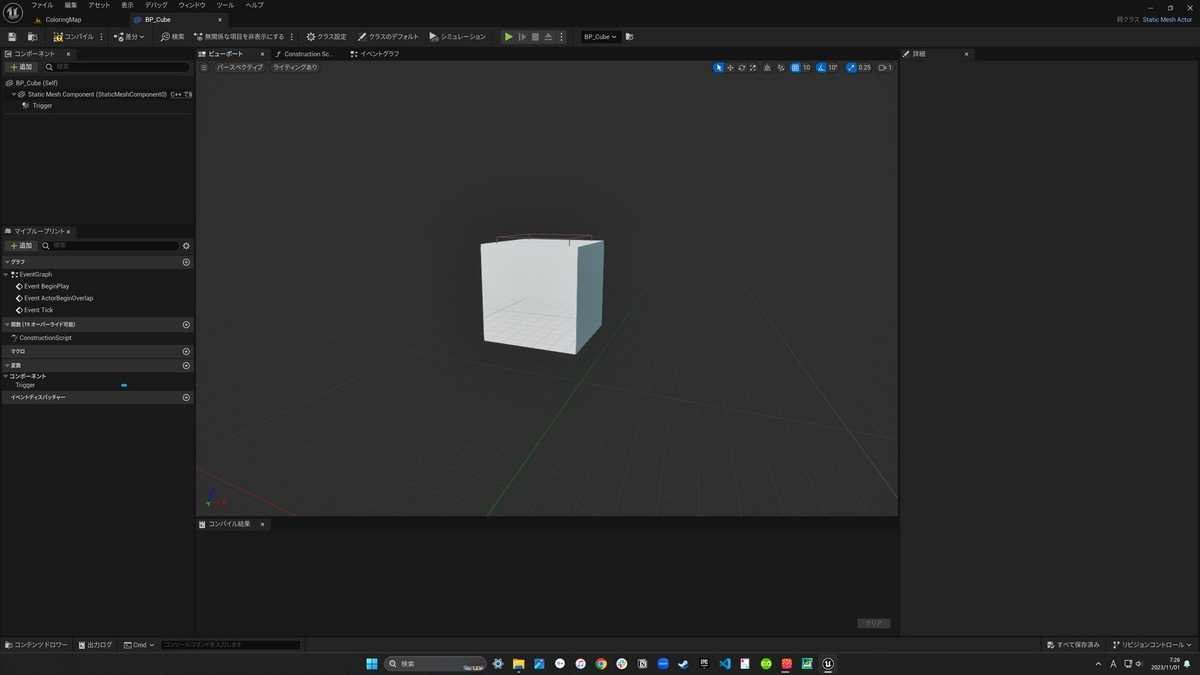
Task: Open the ファイル menu
Action: click(42, 5)
